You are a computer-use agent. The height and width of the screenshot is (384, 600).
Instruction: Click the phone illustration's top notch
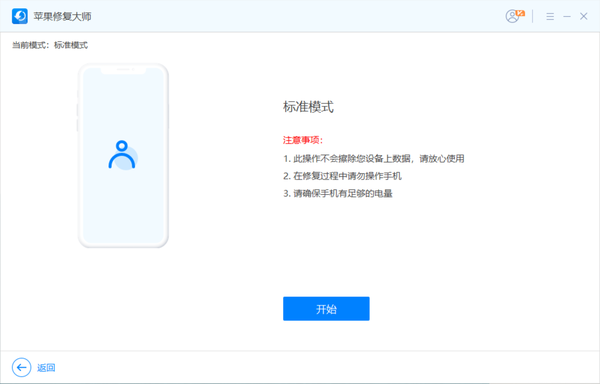(123, 70)
